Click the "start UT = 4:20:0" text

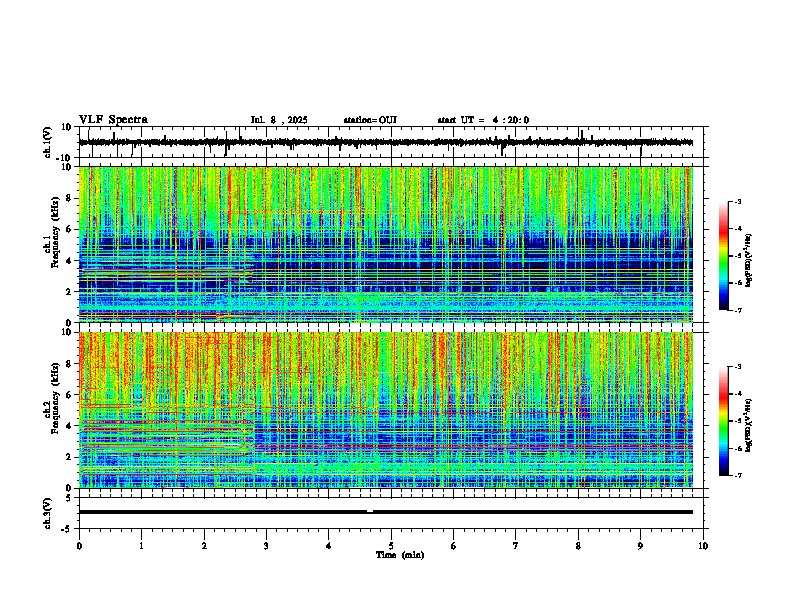[483, 120]
